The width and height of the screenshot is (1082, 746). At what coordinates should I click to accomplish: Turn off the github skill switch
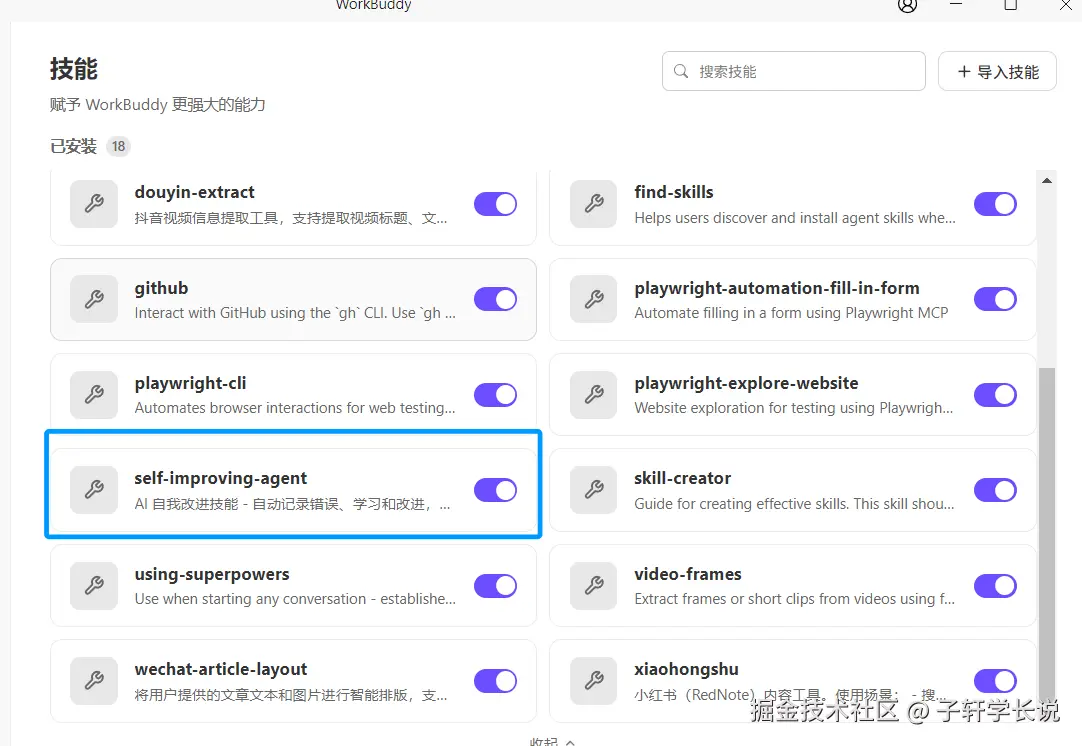495,300
